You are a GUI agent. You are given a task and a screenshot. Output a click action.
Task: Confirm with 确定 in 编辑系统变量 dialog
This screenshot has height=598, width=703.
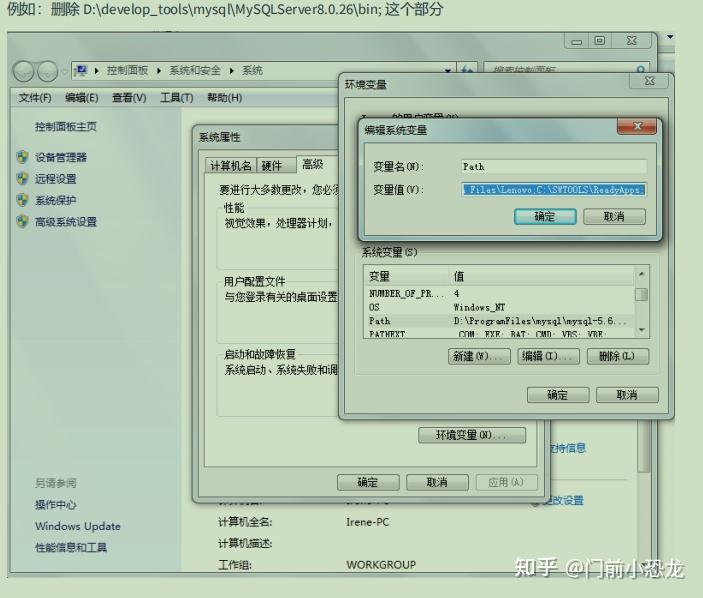[x=545, y=217]
